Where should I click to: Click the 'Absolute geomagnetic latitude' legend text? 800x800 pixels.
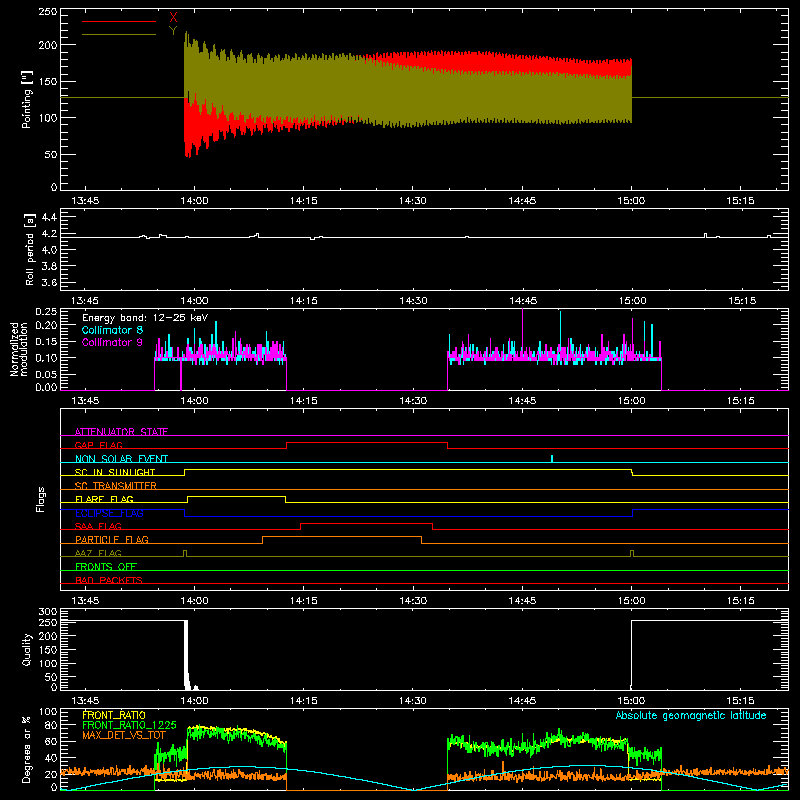click(x=691, y=715)
